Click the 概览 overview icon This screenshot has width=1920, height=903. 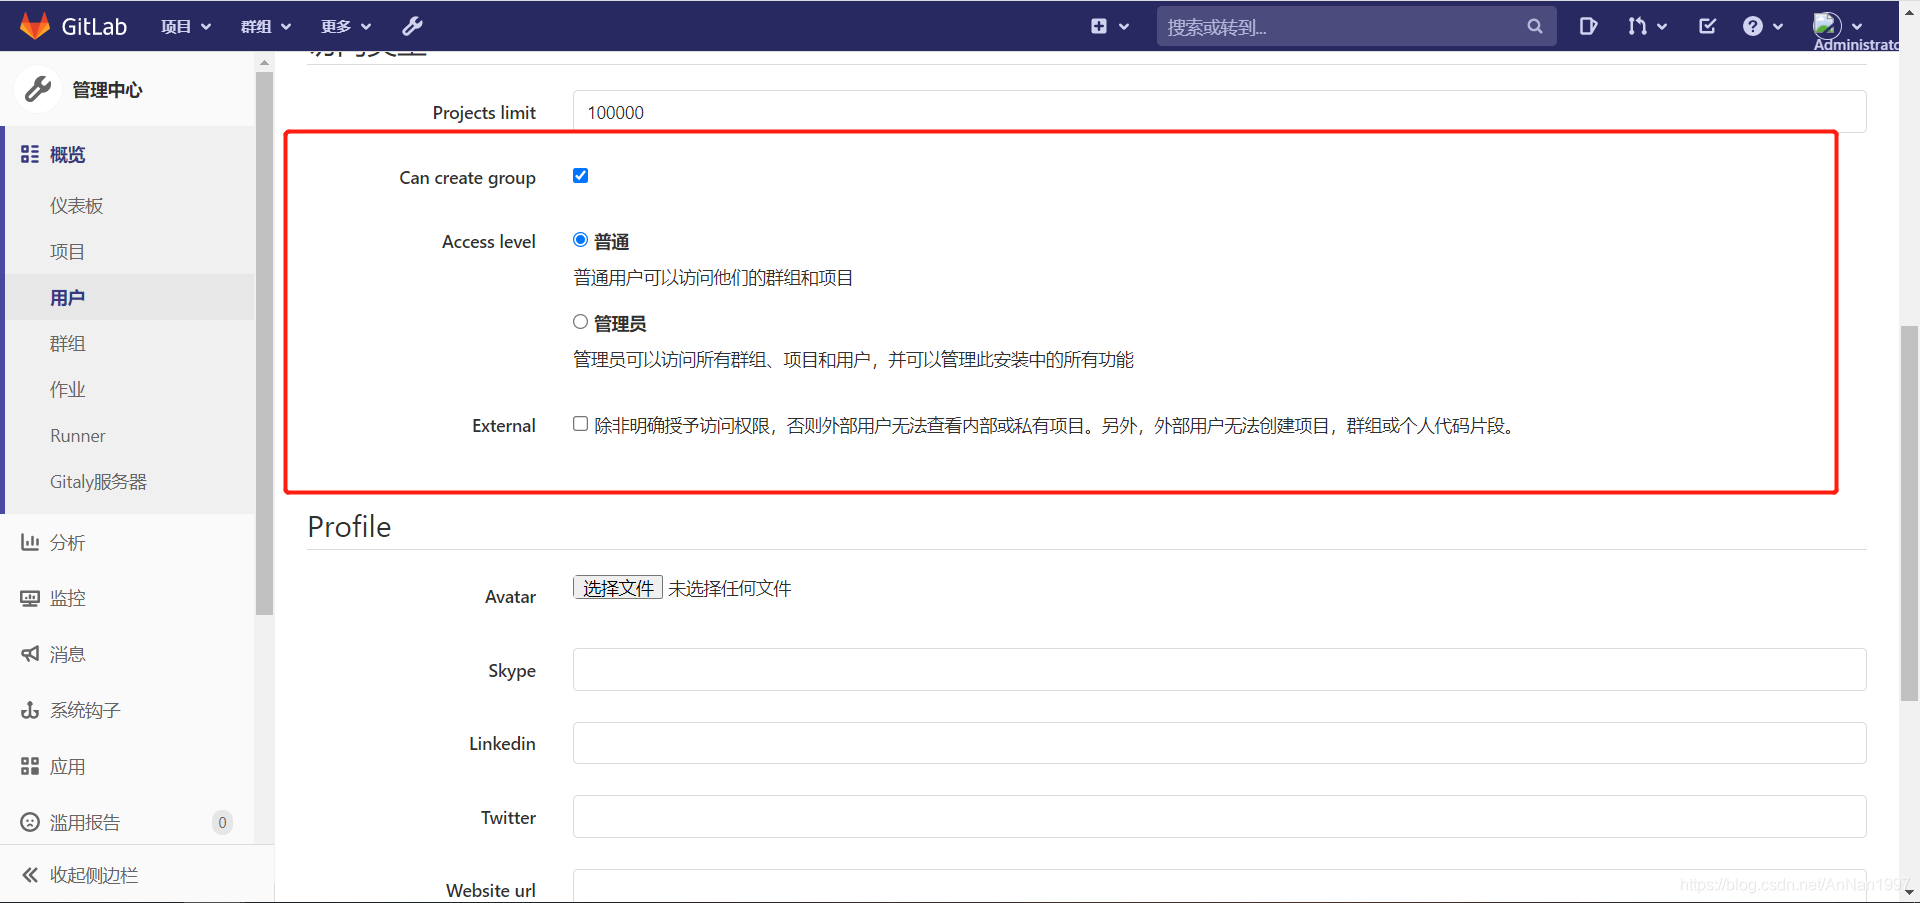coord(30,154)
